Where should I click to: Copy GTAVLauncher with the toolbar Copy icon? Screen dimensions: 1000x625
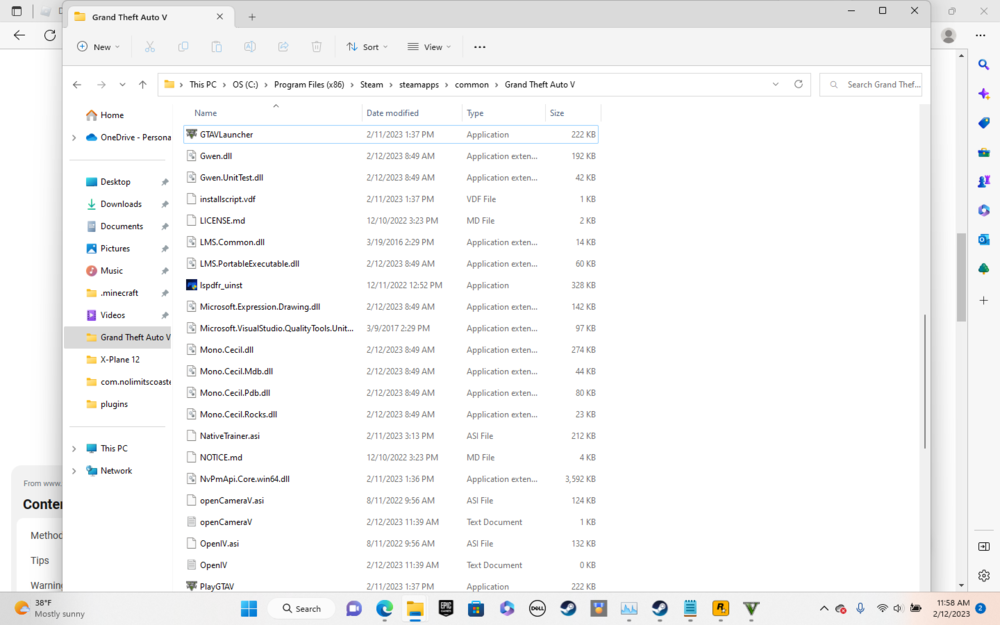183,46
